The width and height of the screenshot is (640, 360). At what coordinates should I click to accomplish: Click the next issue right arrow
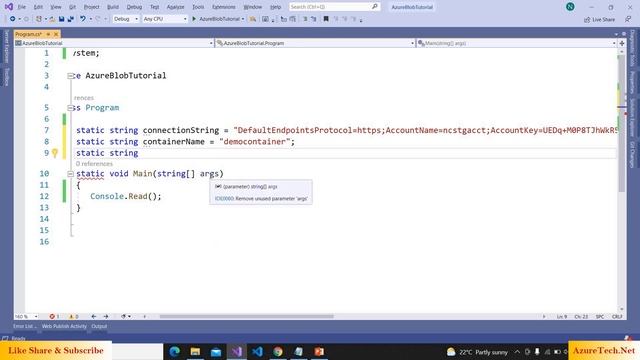point(106,316)
